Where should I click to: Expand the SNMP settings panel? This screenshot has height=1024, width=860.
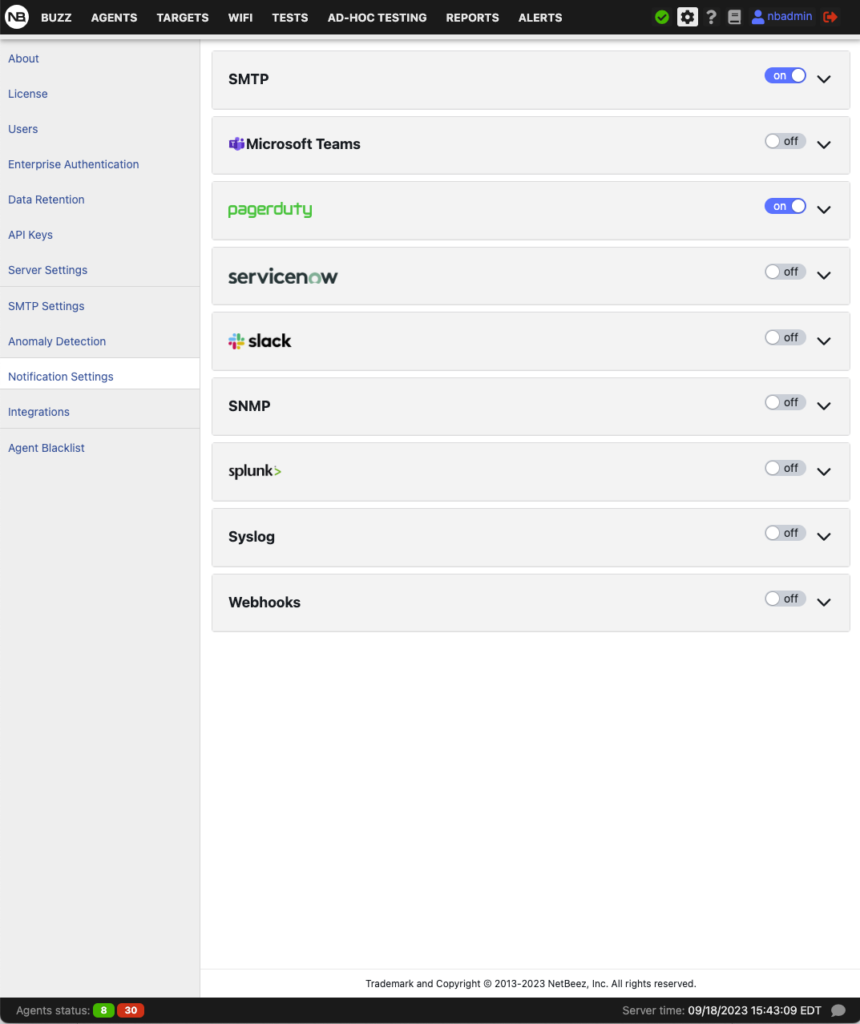point(823,406)
